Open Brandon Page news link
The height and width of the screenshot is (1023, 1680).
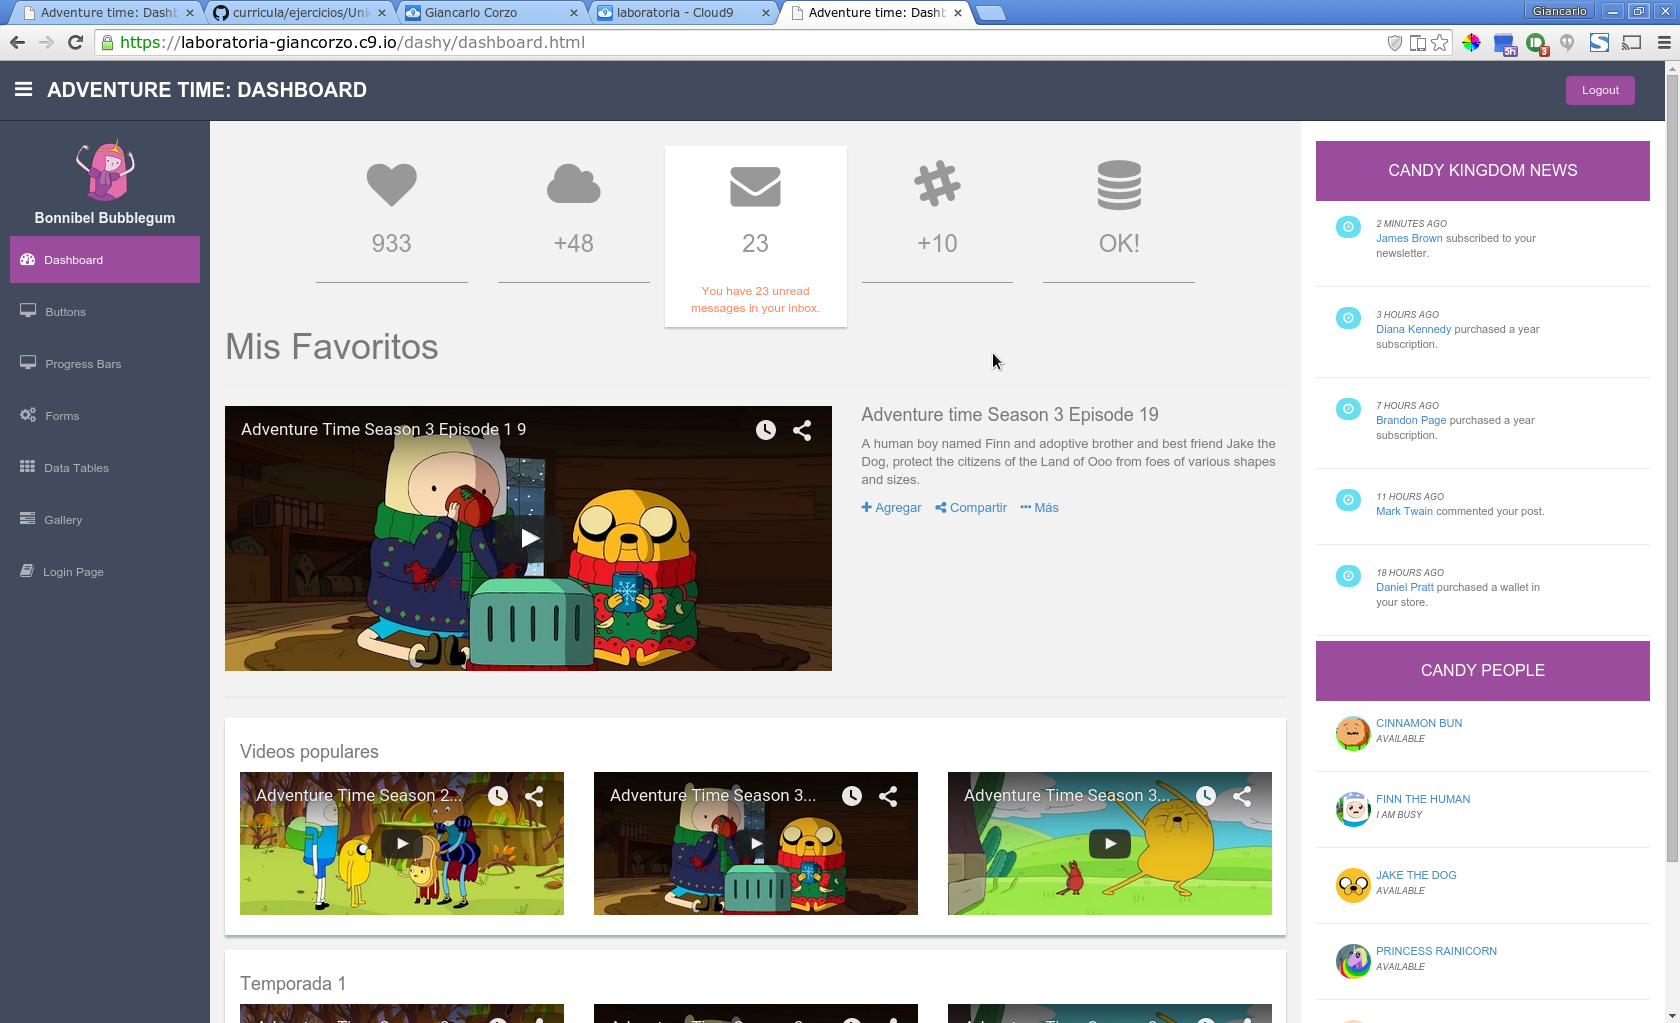tap(1411, 420)
